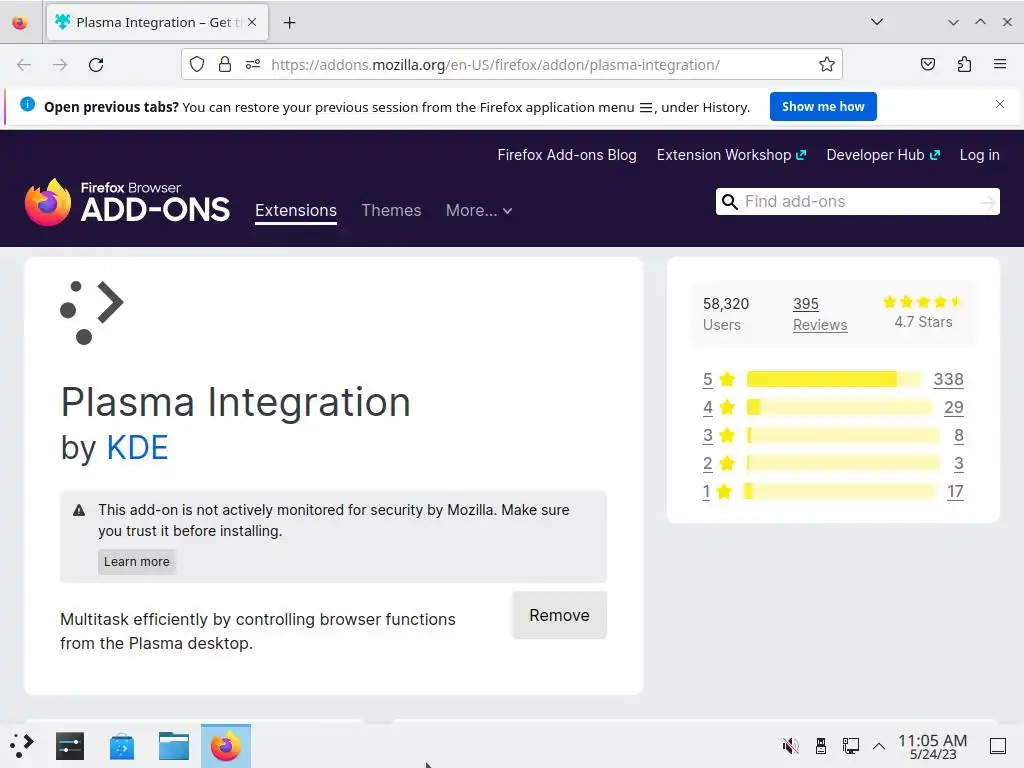The height and width of the screenshot is (768, 1024).
Task: Go back to the previous page
Action: (24, 65)
